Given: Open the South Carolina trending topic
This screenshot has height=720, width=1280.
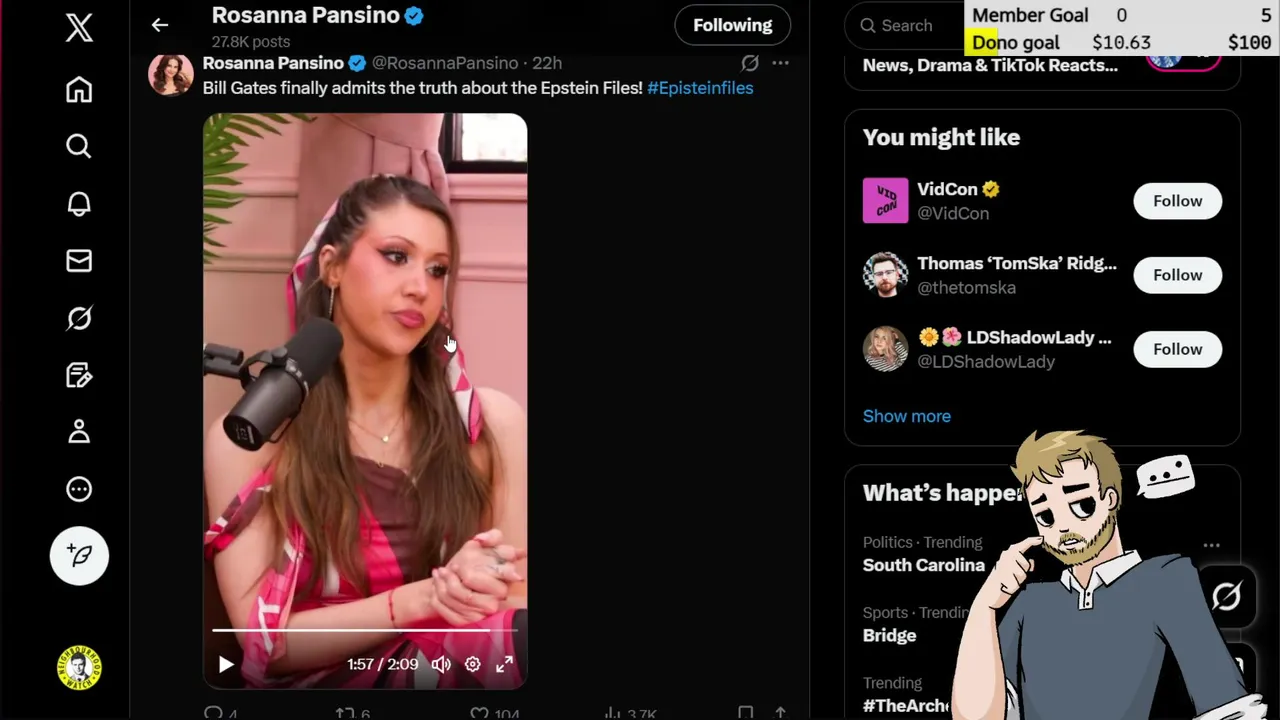Looking at the screenshot, I should (x=924, y=565).
